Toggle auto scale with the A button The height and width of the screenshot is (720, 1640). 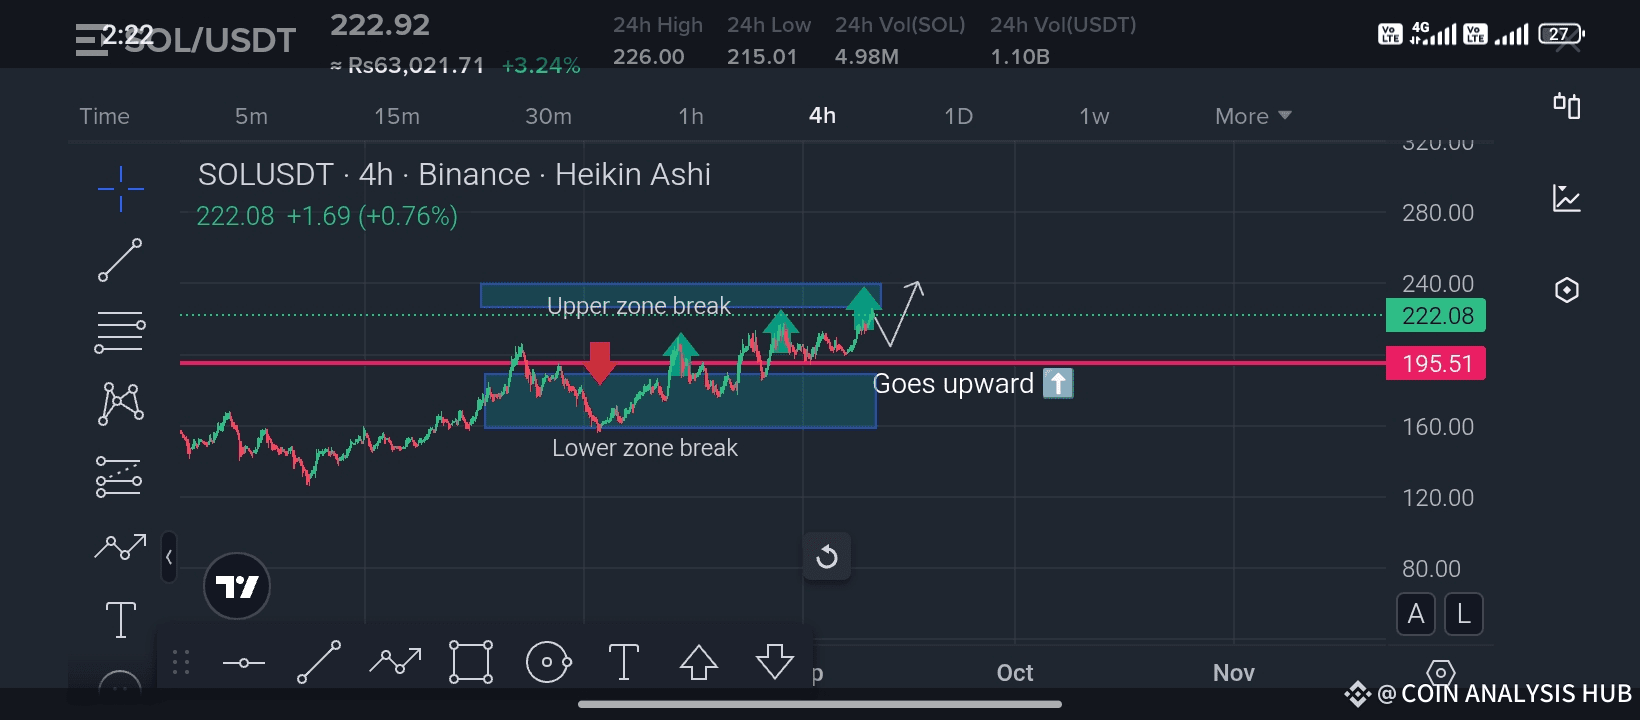tap(1416, 614)
